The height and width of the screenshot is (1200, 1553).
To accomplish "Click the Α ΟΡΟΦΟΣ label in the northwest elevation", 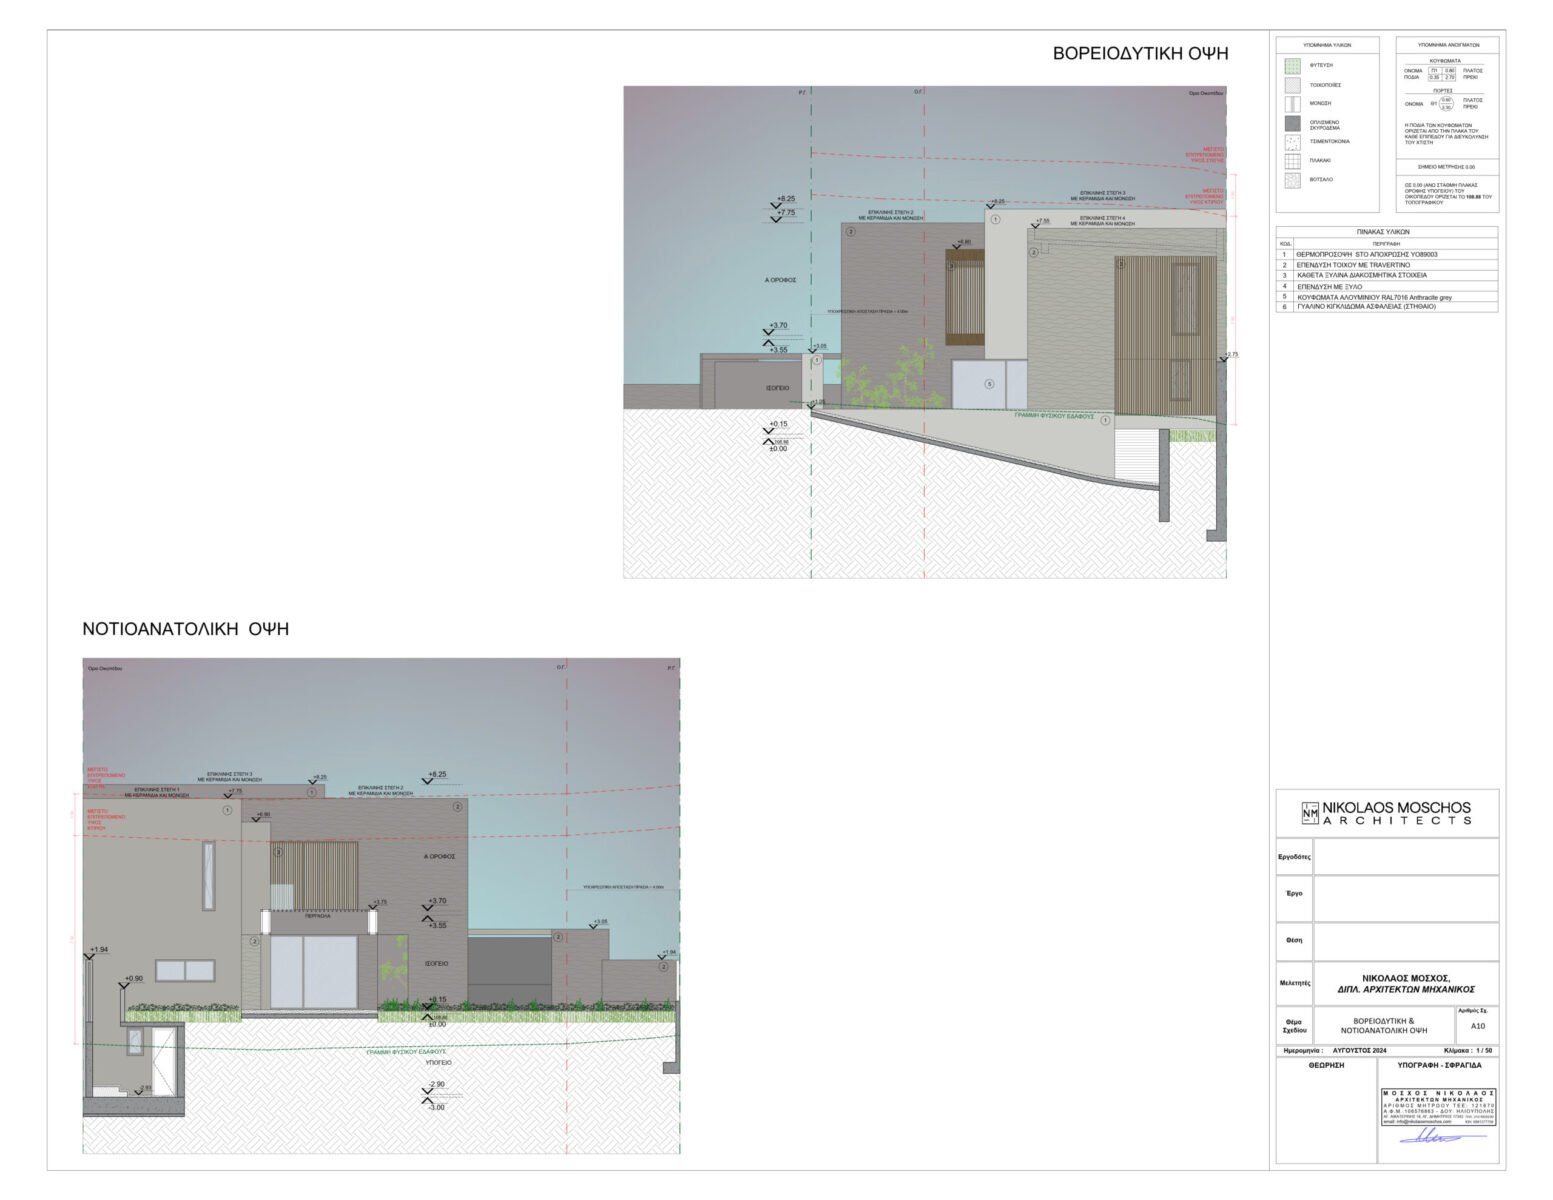I will pos(779,281).
